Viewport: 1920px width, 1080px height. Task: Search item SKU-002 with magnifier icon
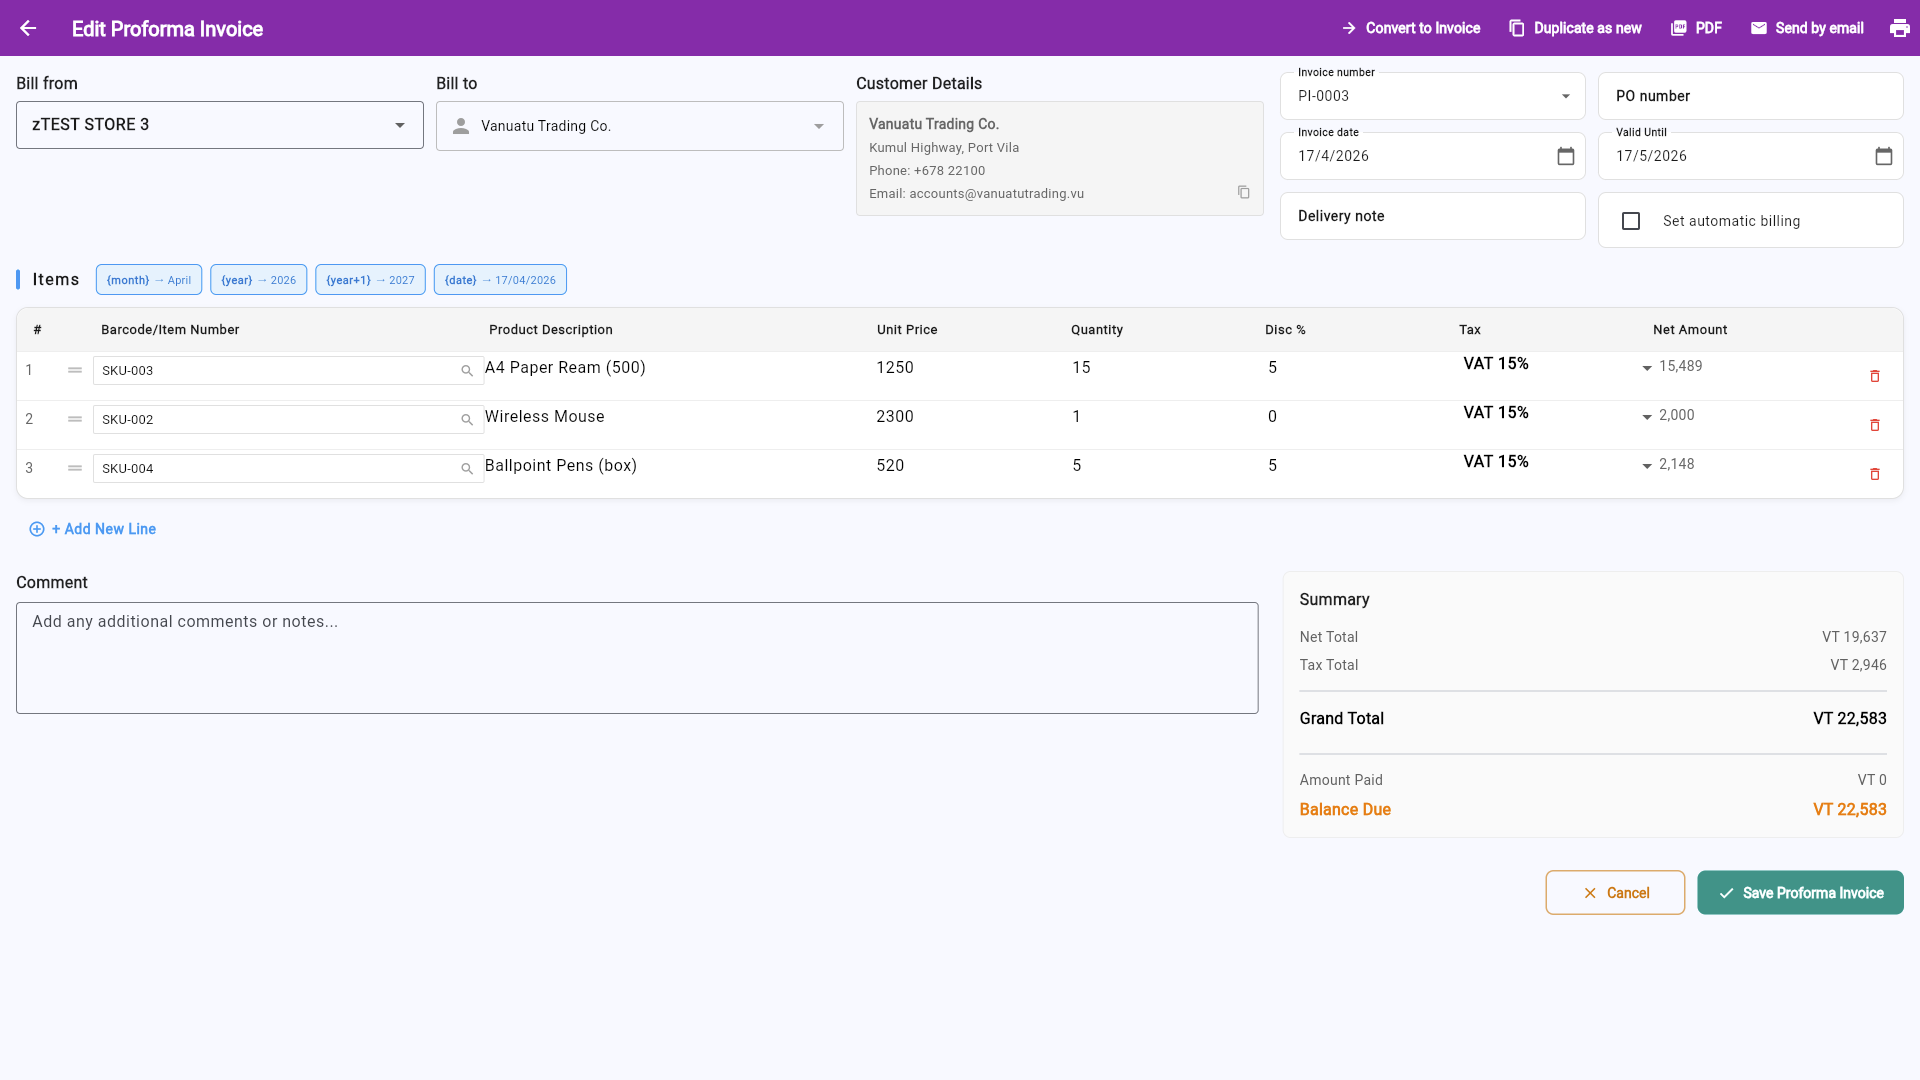click(466, 420)
